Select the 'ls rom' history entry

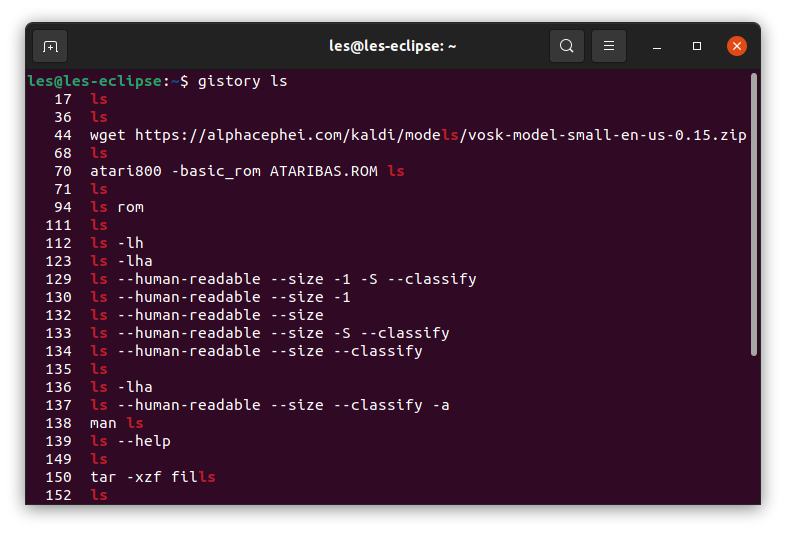pos(117,207)
